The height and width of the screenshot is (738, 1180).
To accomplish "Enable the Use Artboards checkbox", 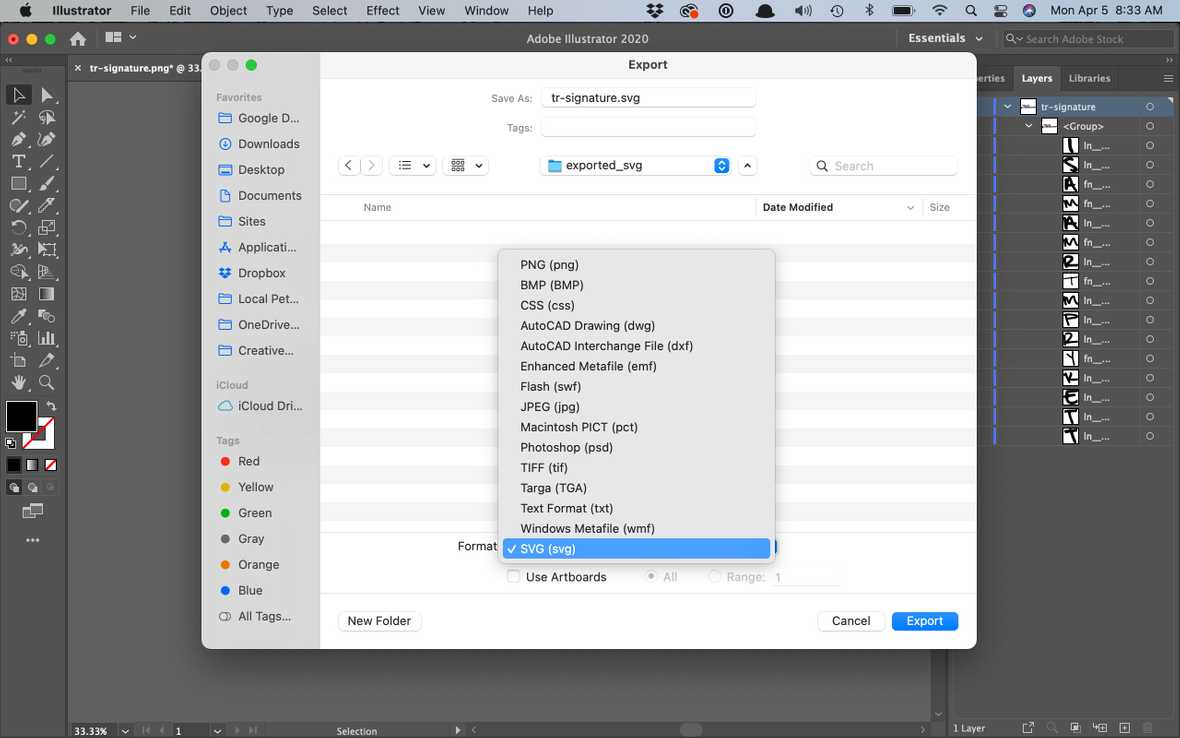I will point(513,577).
